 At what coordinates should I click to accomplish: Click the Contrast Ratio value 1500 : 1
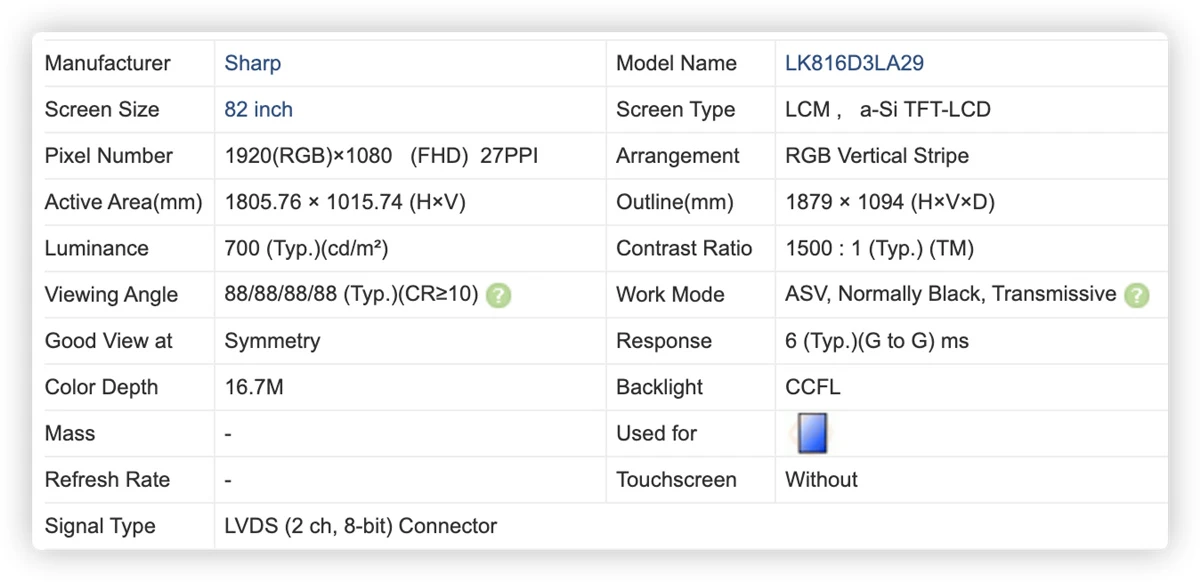[x=879, y=249]
